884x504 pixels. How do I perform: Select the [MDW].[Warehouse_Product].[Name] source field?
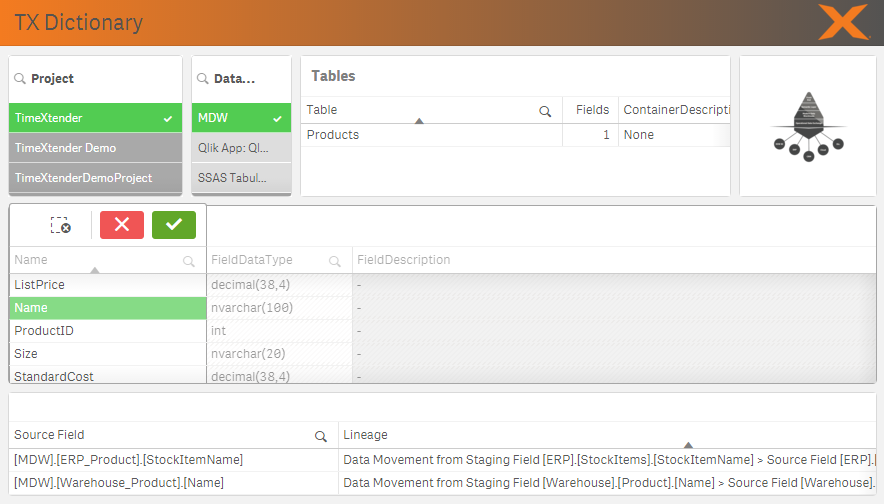(174, 483)
